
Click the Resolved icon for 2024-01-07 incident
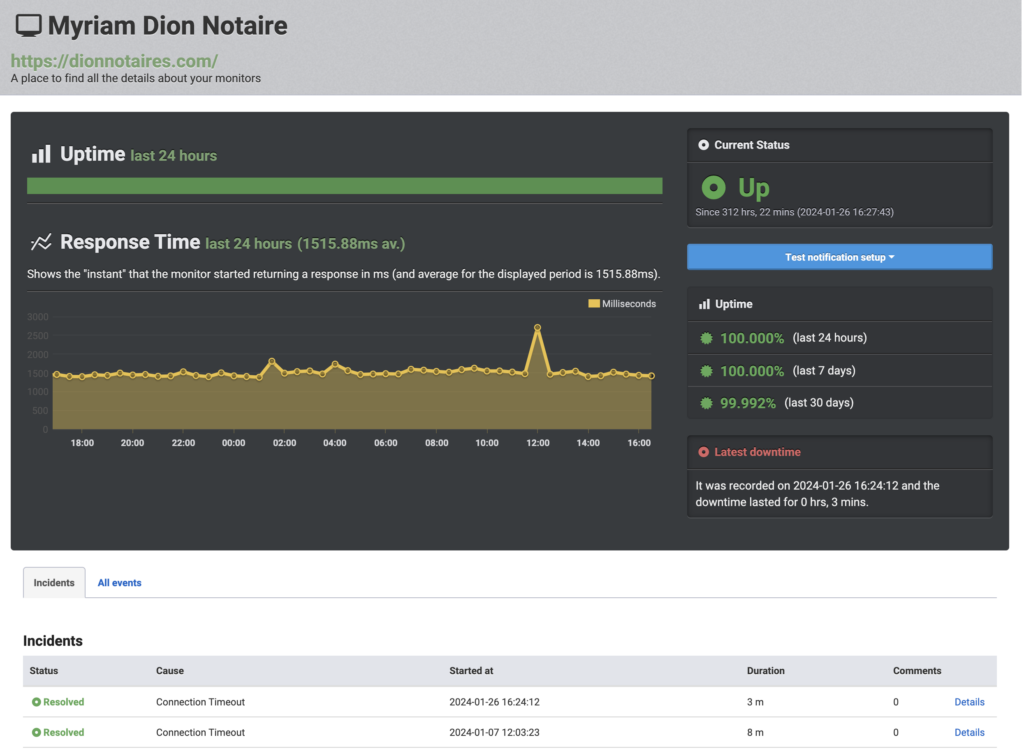click(x=36, y=732)
